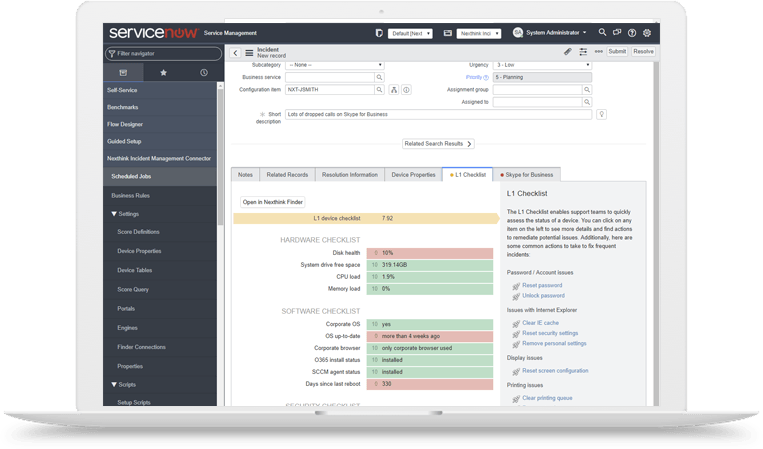Click the attachments paperclip icon
Screen dimensions: 763x449
pyautogui.click(x=567, y=52)
